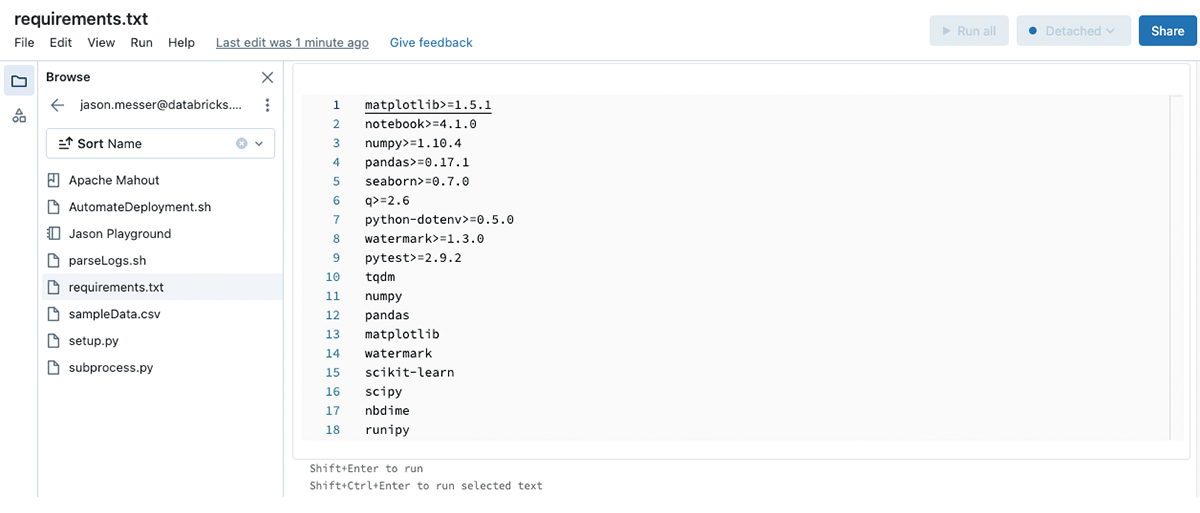Open the File menu
The image size is (1200, 513).
click(24, 43)
